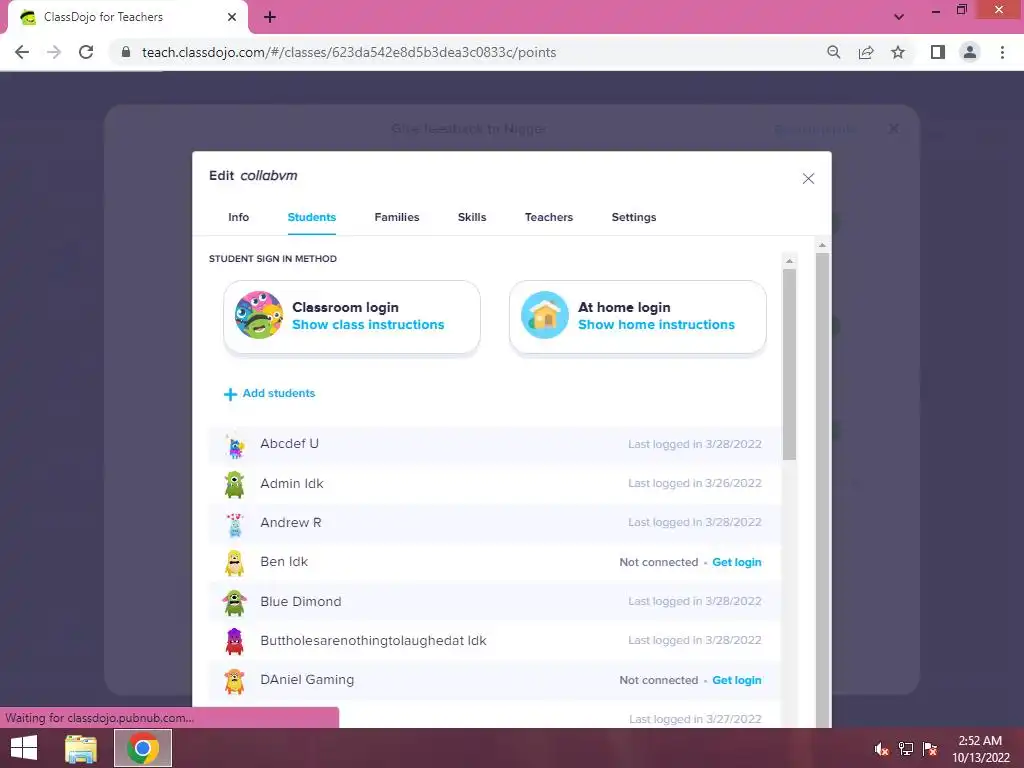Viewport: 1024px width, 768px height.
Task: Click the site lock icon
Action: 126,52
